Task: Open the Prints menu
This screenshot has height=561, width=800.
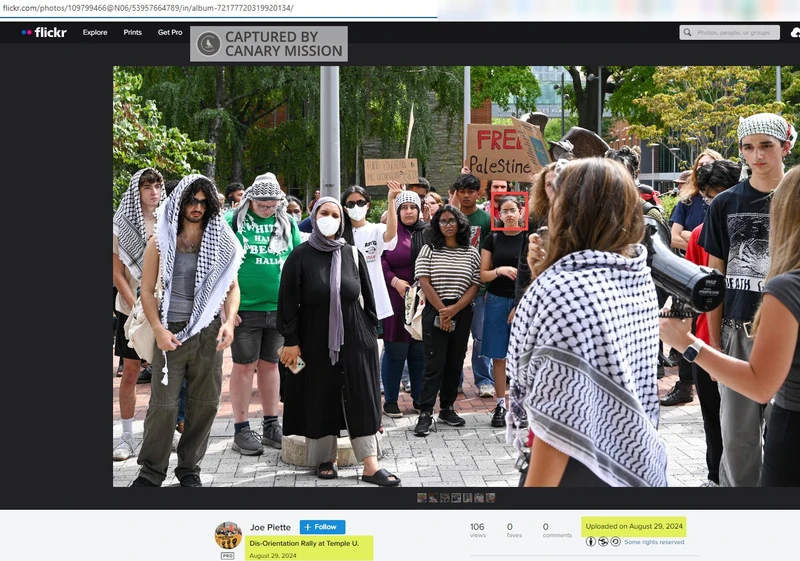Action: (x=132, y=32)
